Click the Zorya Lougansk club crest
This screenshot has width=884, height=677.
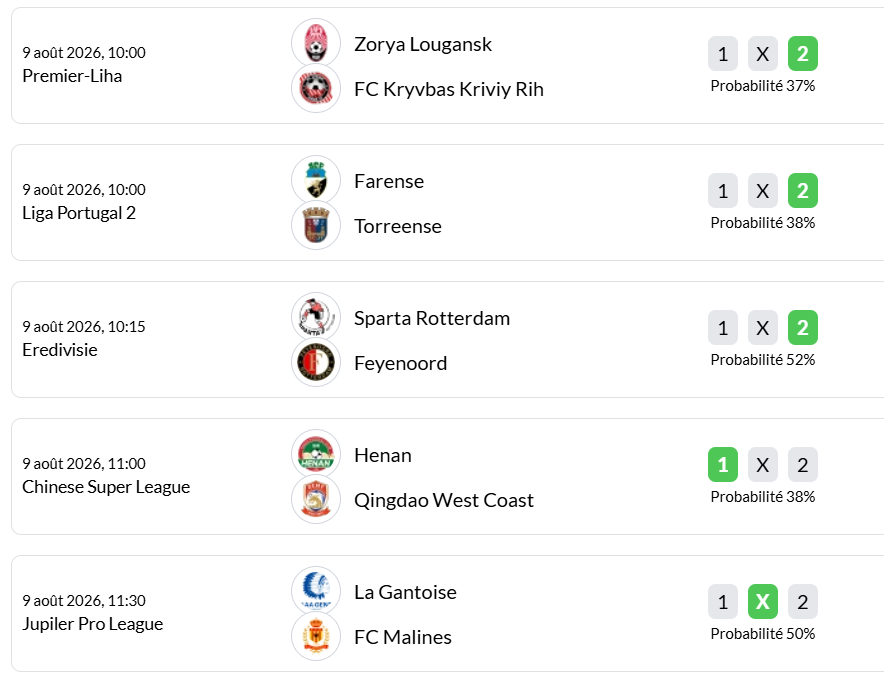point(316,43)
